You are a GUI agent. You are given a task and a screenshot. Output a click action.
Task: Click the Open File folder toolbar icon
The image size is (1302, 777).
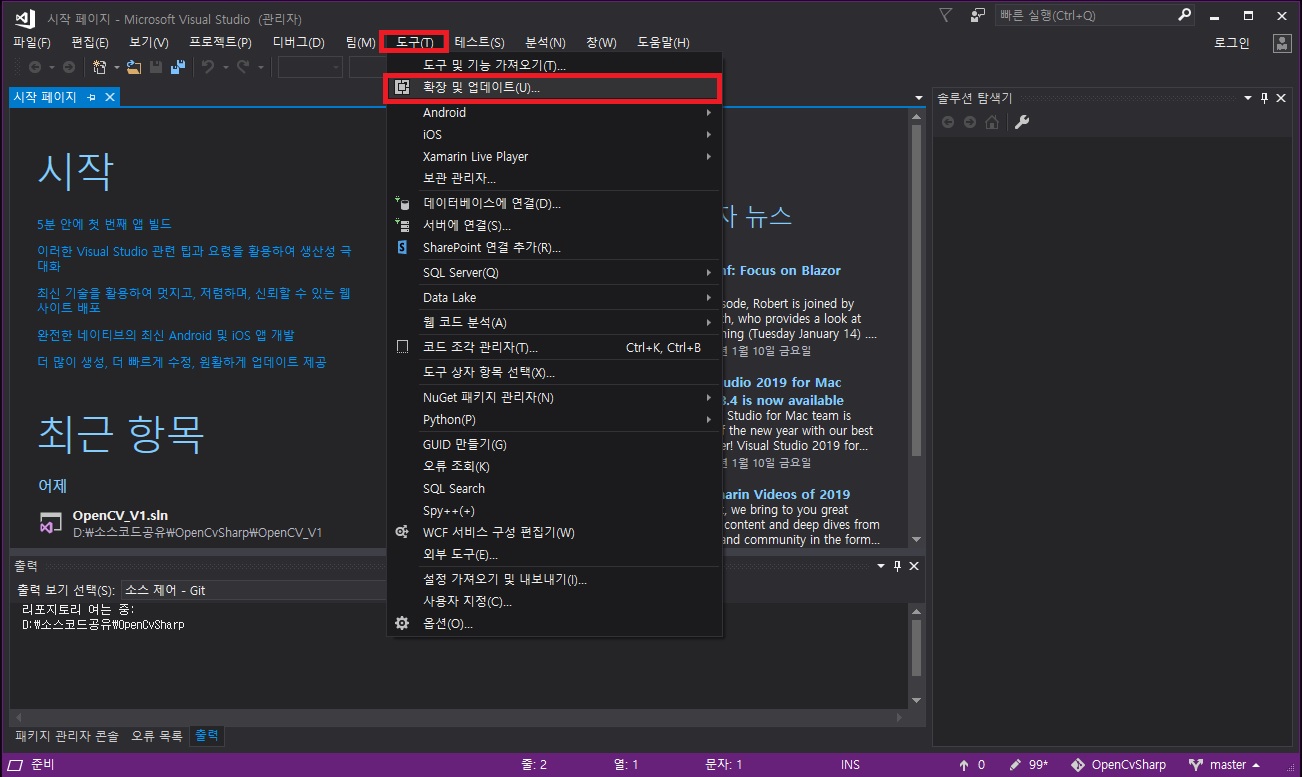[x=134, y=67]
